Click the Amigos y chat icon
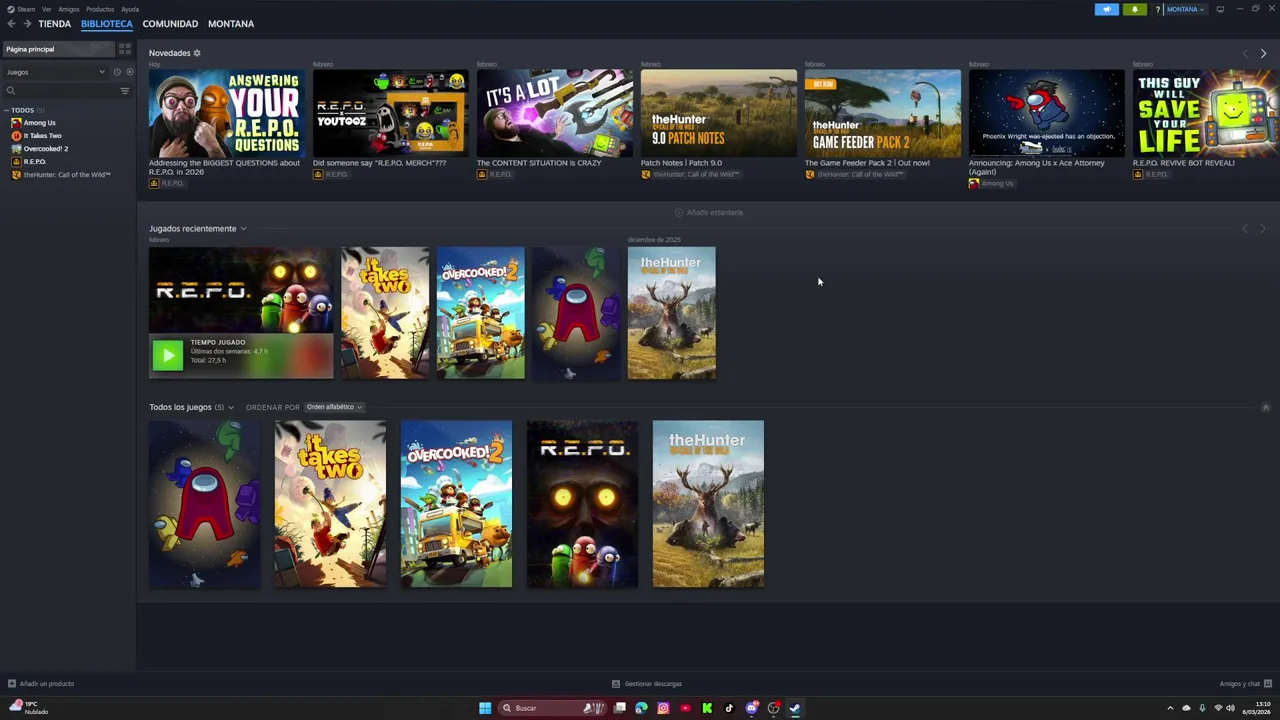This screenshot has width=1280, height=720. click(1268, 684)
